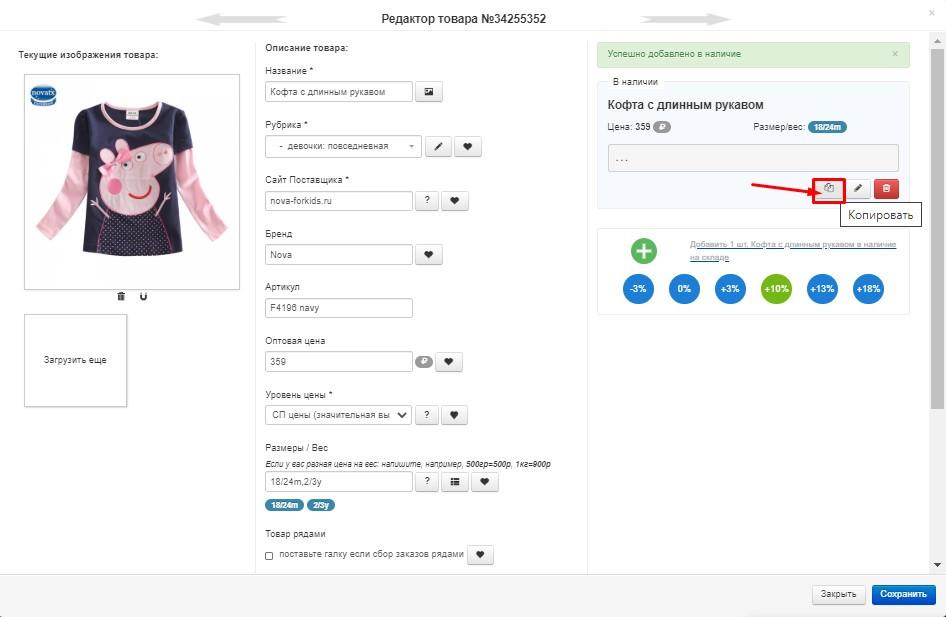Click the green plus add-to-stock icon

(x=644, y=251)
